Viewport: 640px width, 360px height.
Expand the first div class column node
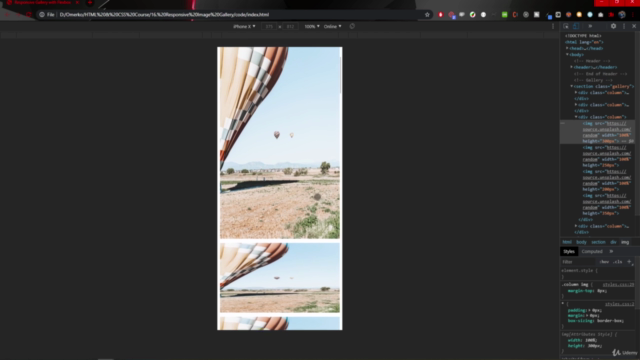point(576,93)
